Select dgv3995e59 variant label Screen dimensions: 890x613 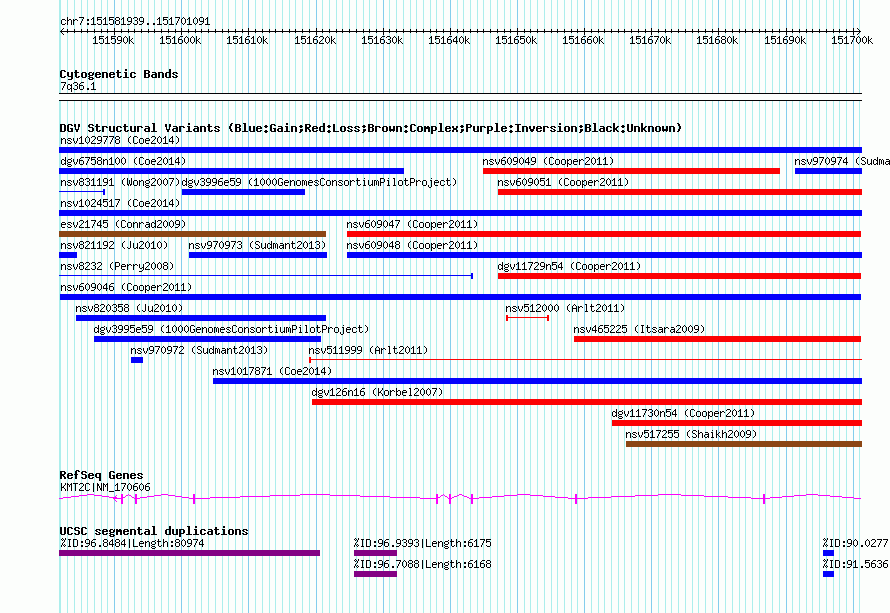231,329
